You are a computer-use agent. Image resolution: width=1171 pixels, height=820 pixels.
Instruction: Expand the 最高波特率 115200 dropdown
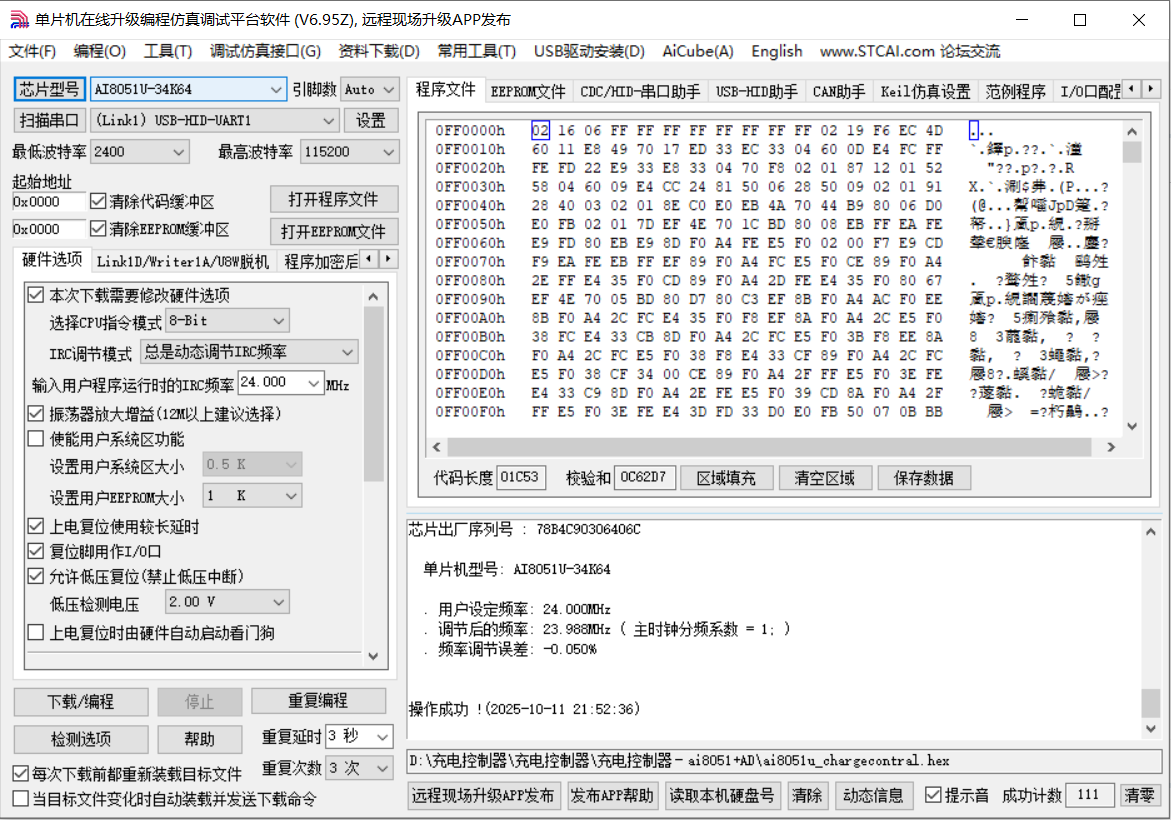[x=386, y=152]
